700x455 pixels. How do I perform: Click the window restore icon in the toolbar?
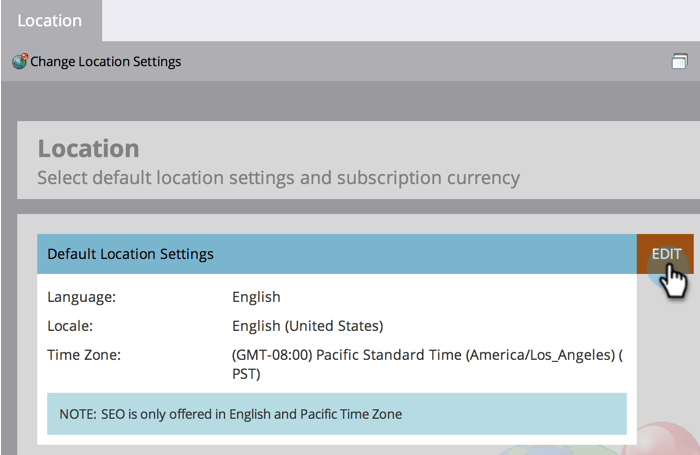pos(679,61)
